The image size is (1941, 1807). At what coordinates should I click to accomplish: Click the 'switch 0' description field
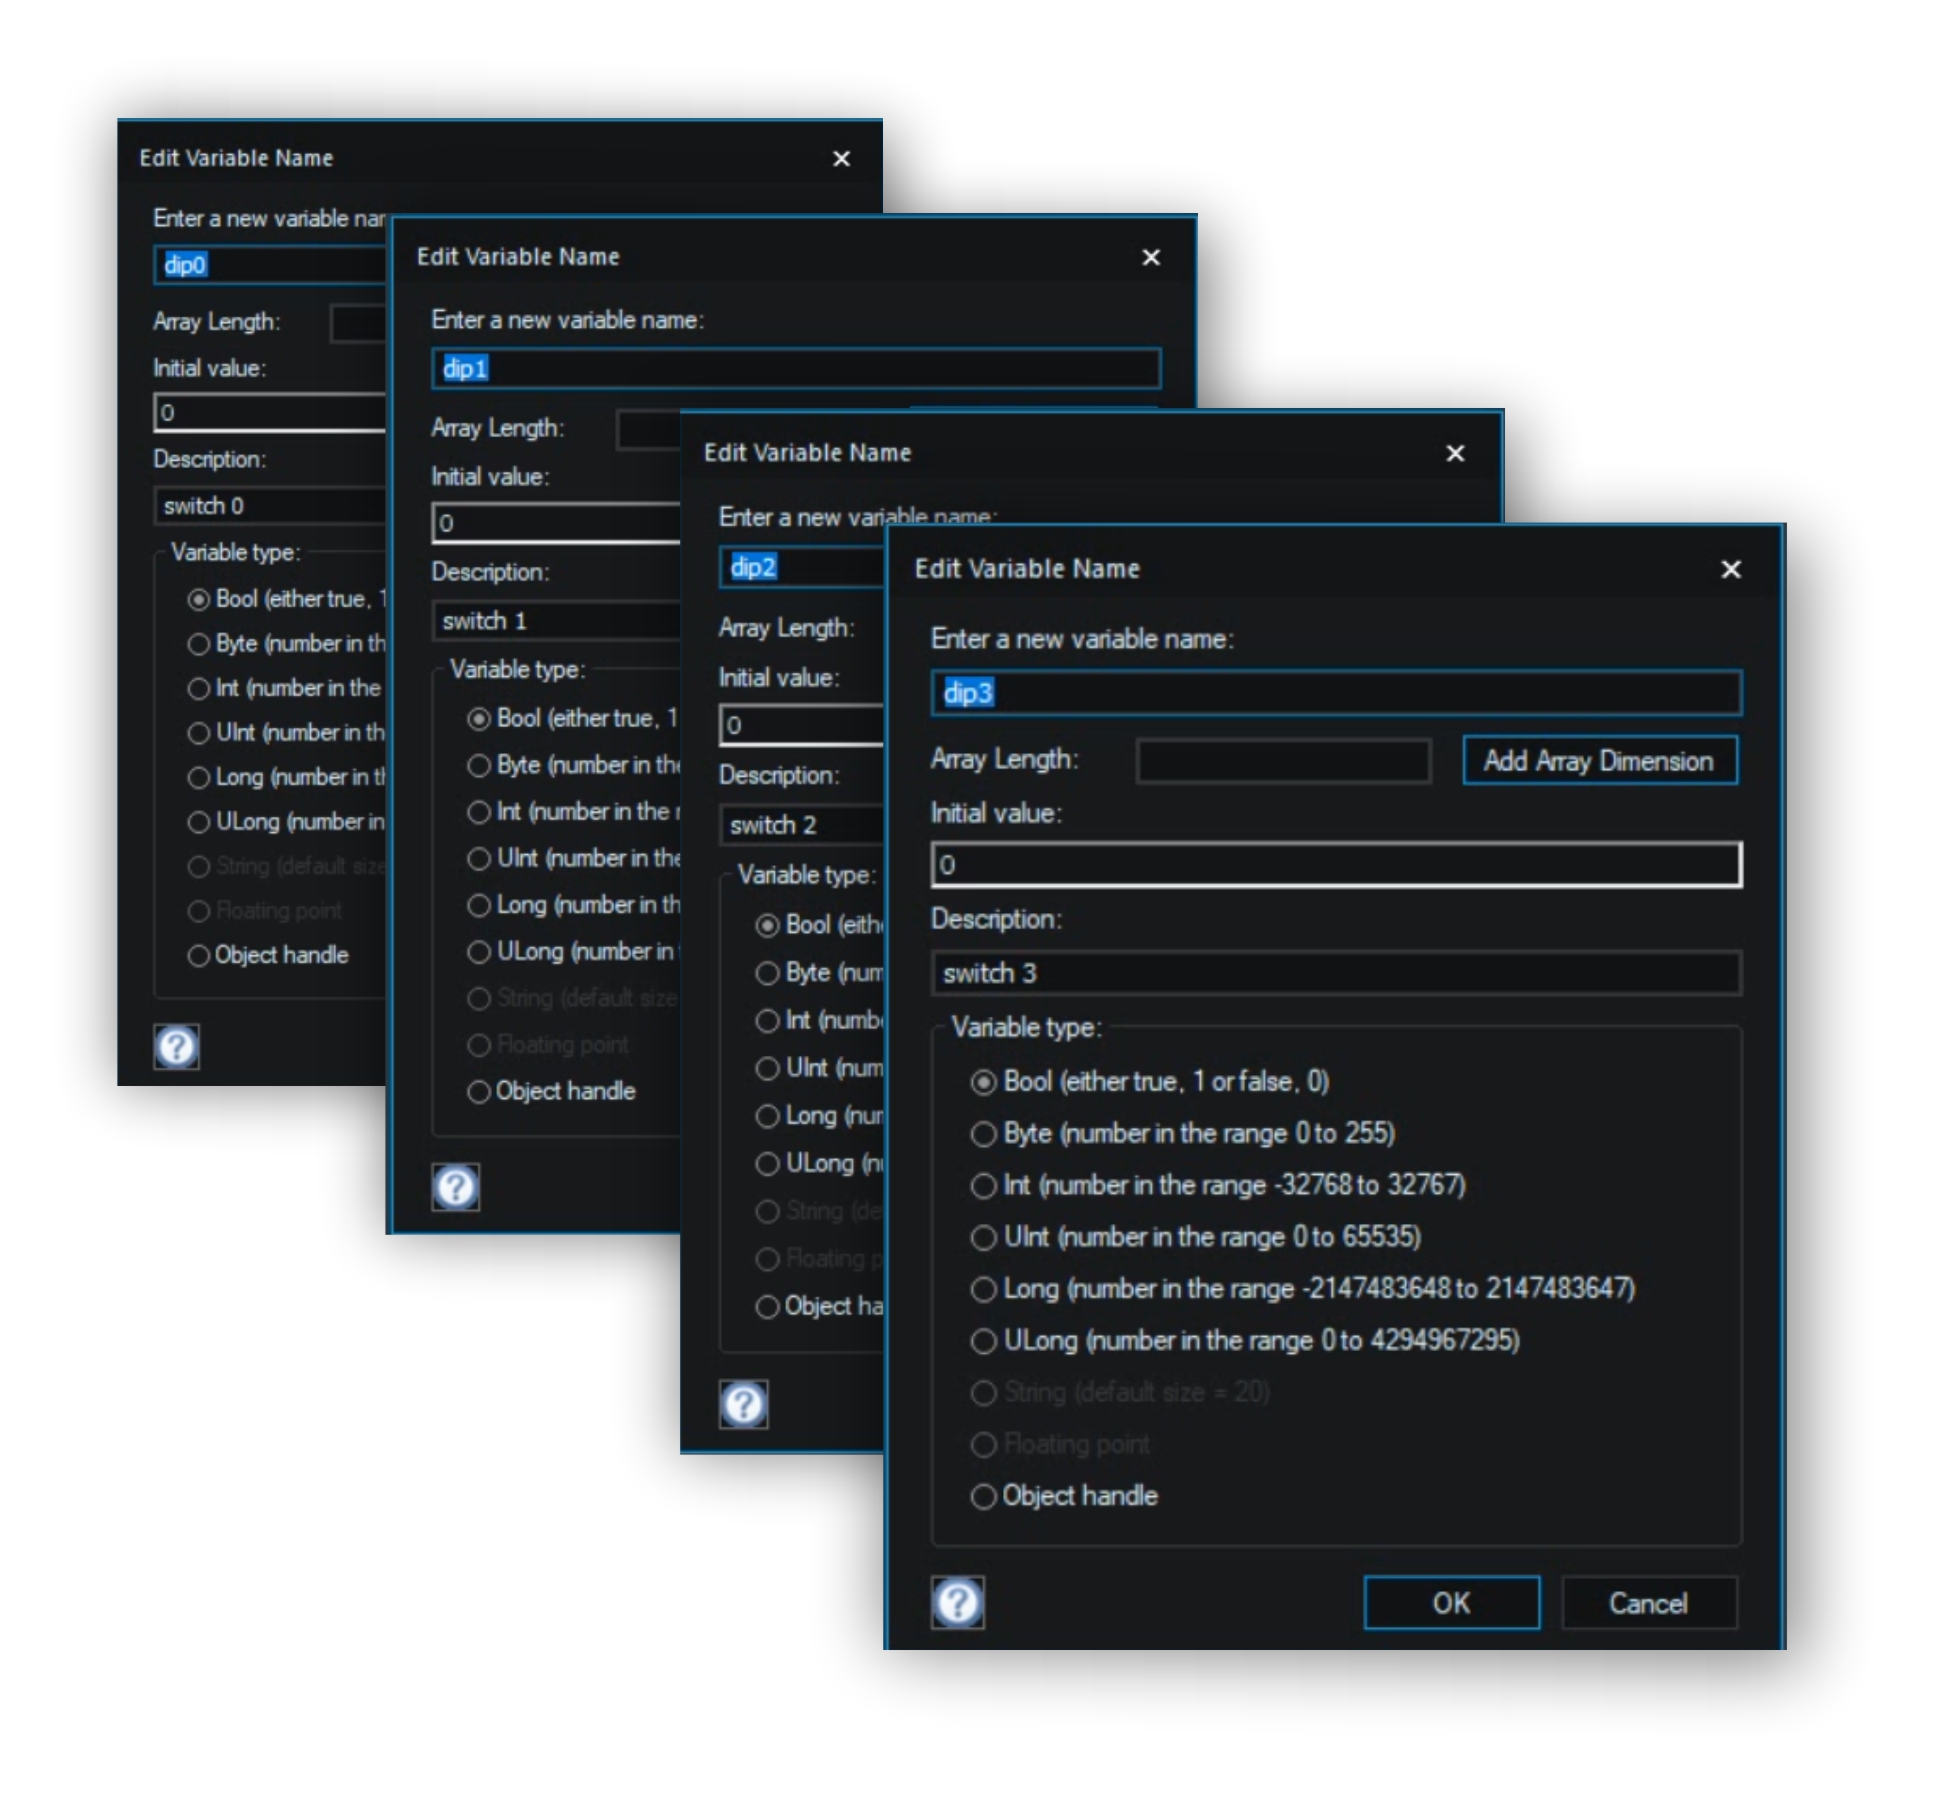(270, 506)
